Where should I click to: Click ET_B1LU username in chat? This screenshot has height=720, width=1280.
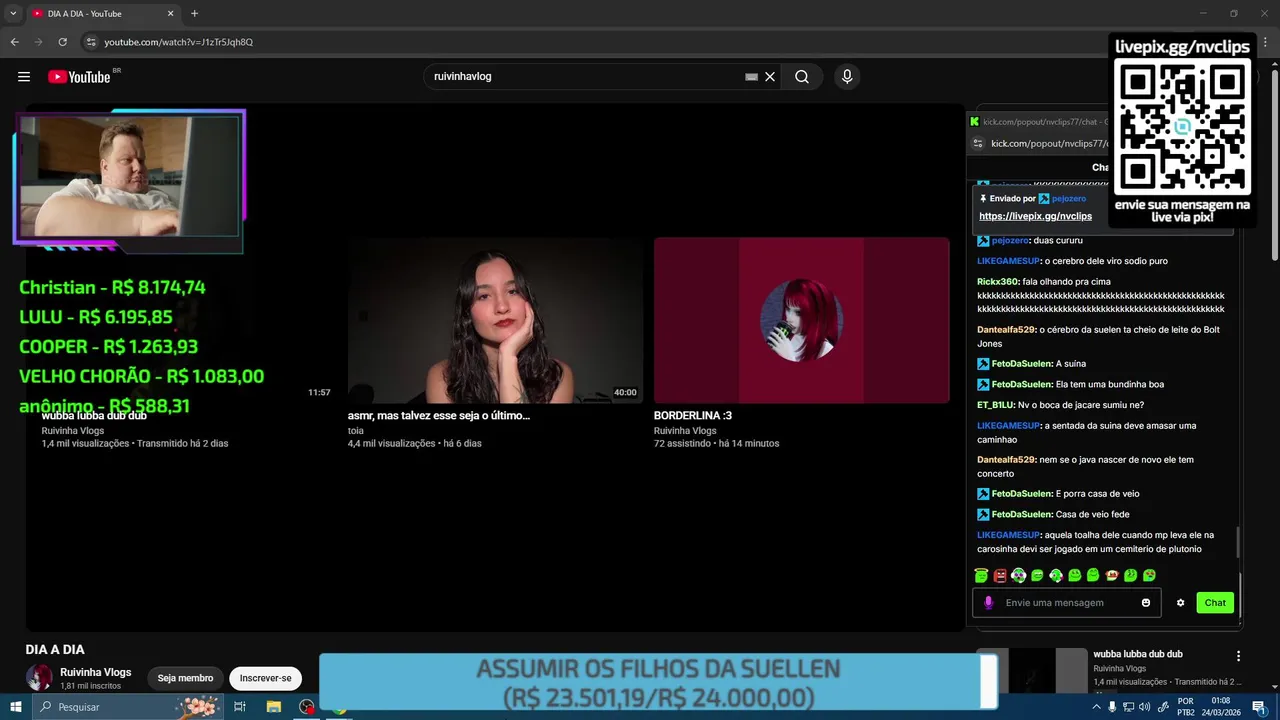tap(995, 405)
